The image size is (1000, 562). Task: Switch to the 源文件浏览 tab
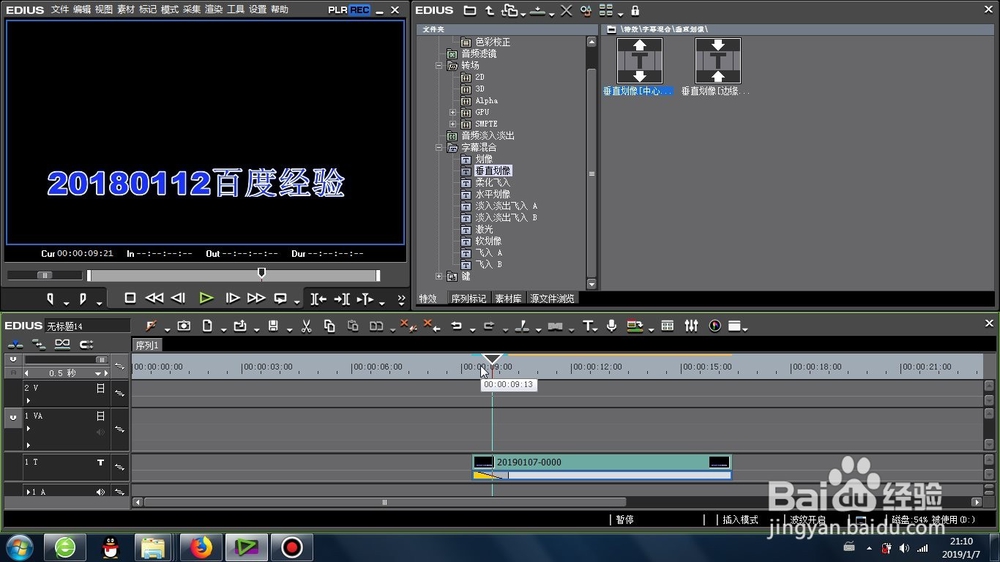[x=552, y=299]
